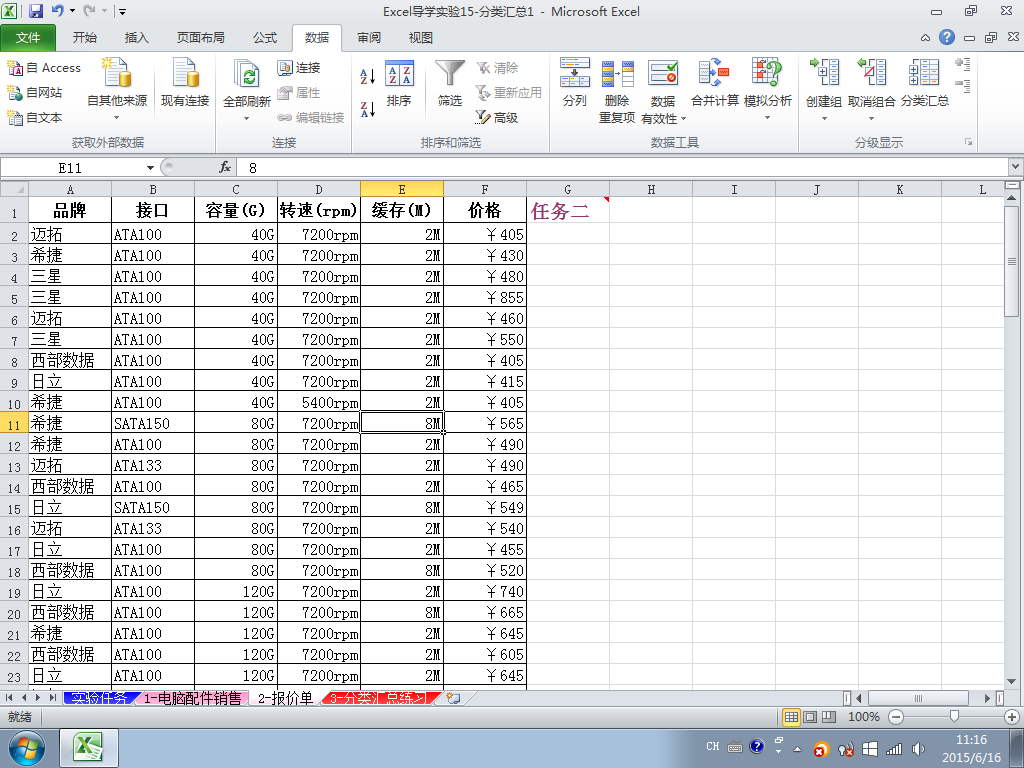
Task: Expand the From Other Sources (自其他来源) dropdown
Action: click(116, 118)
